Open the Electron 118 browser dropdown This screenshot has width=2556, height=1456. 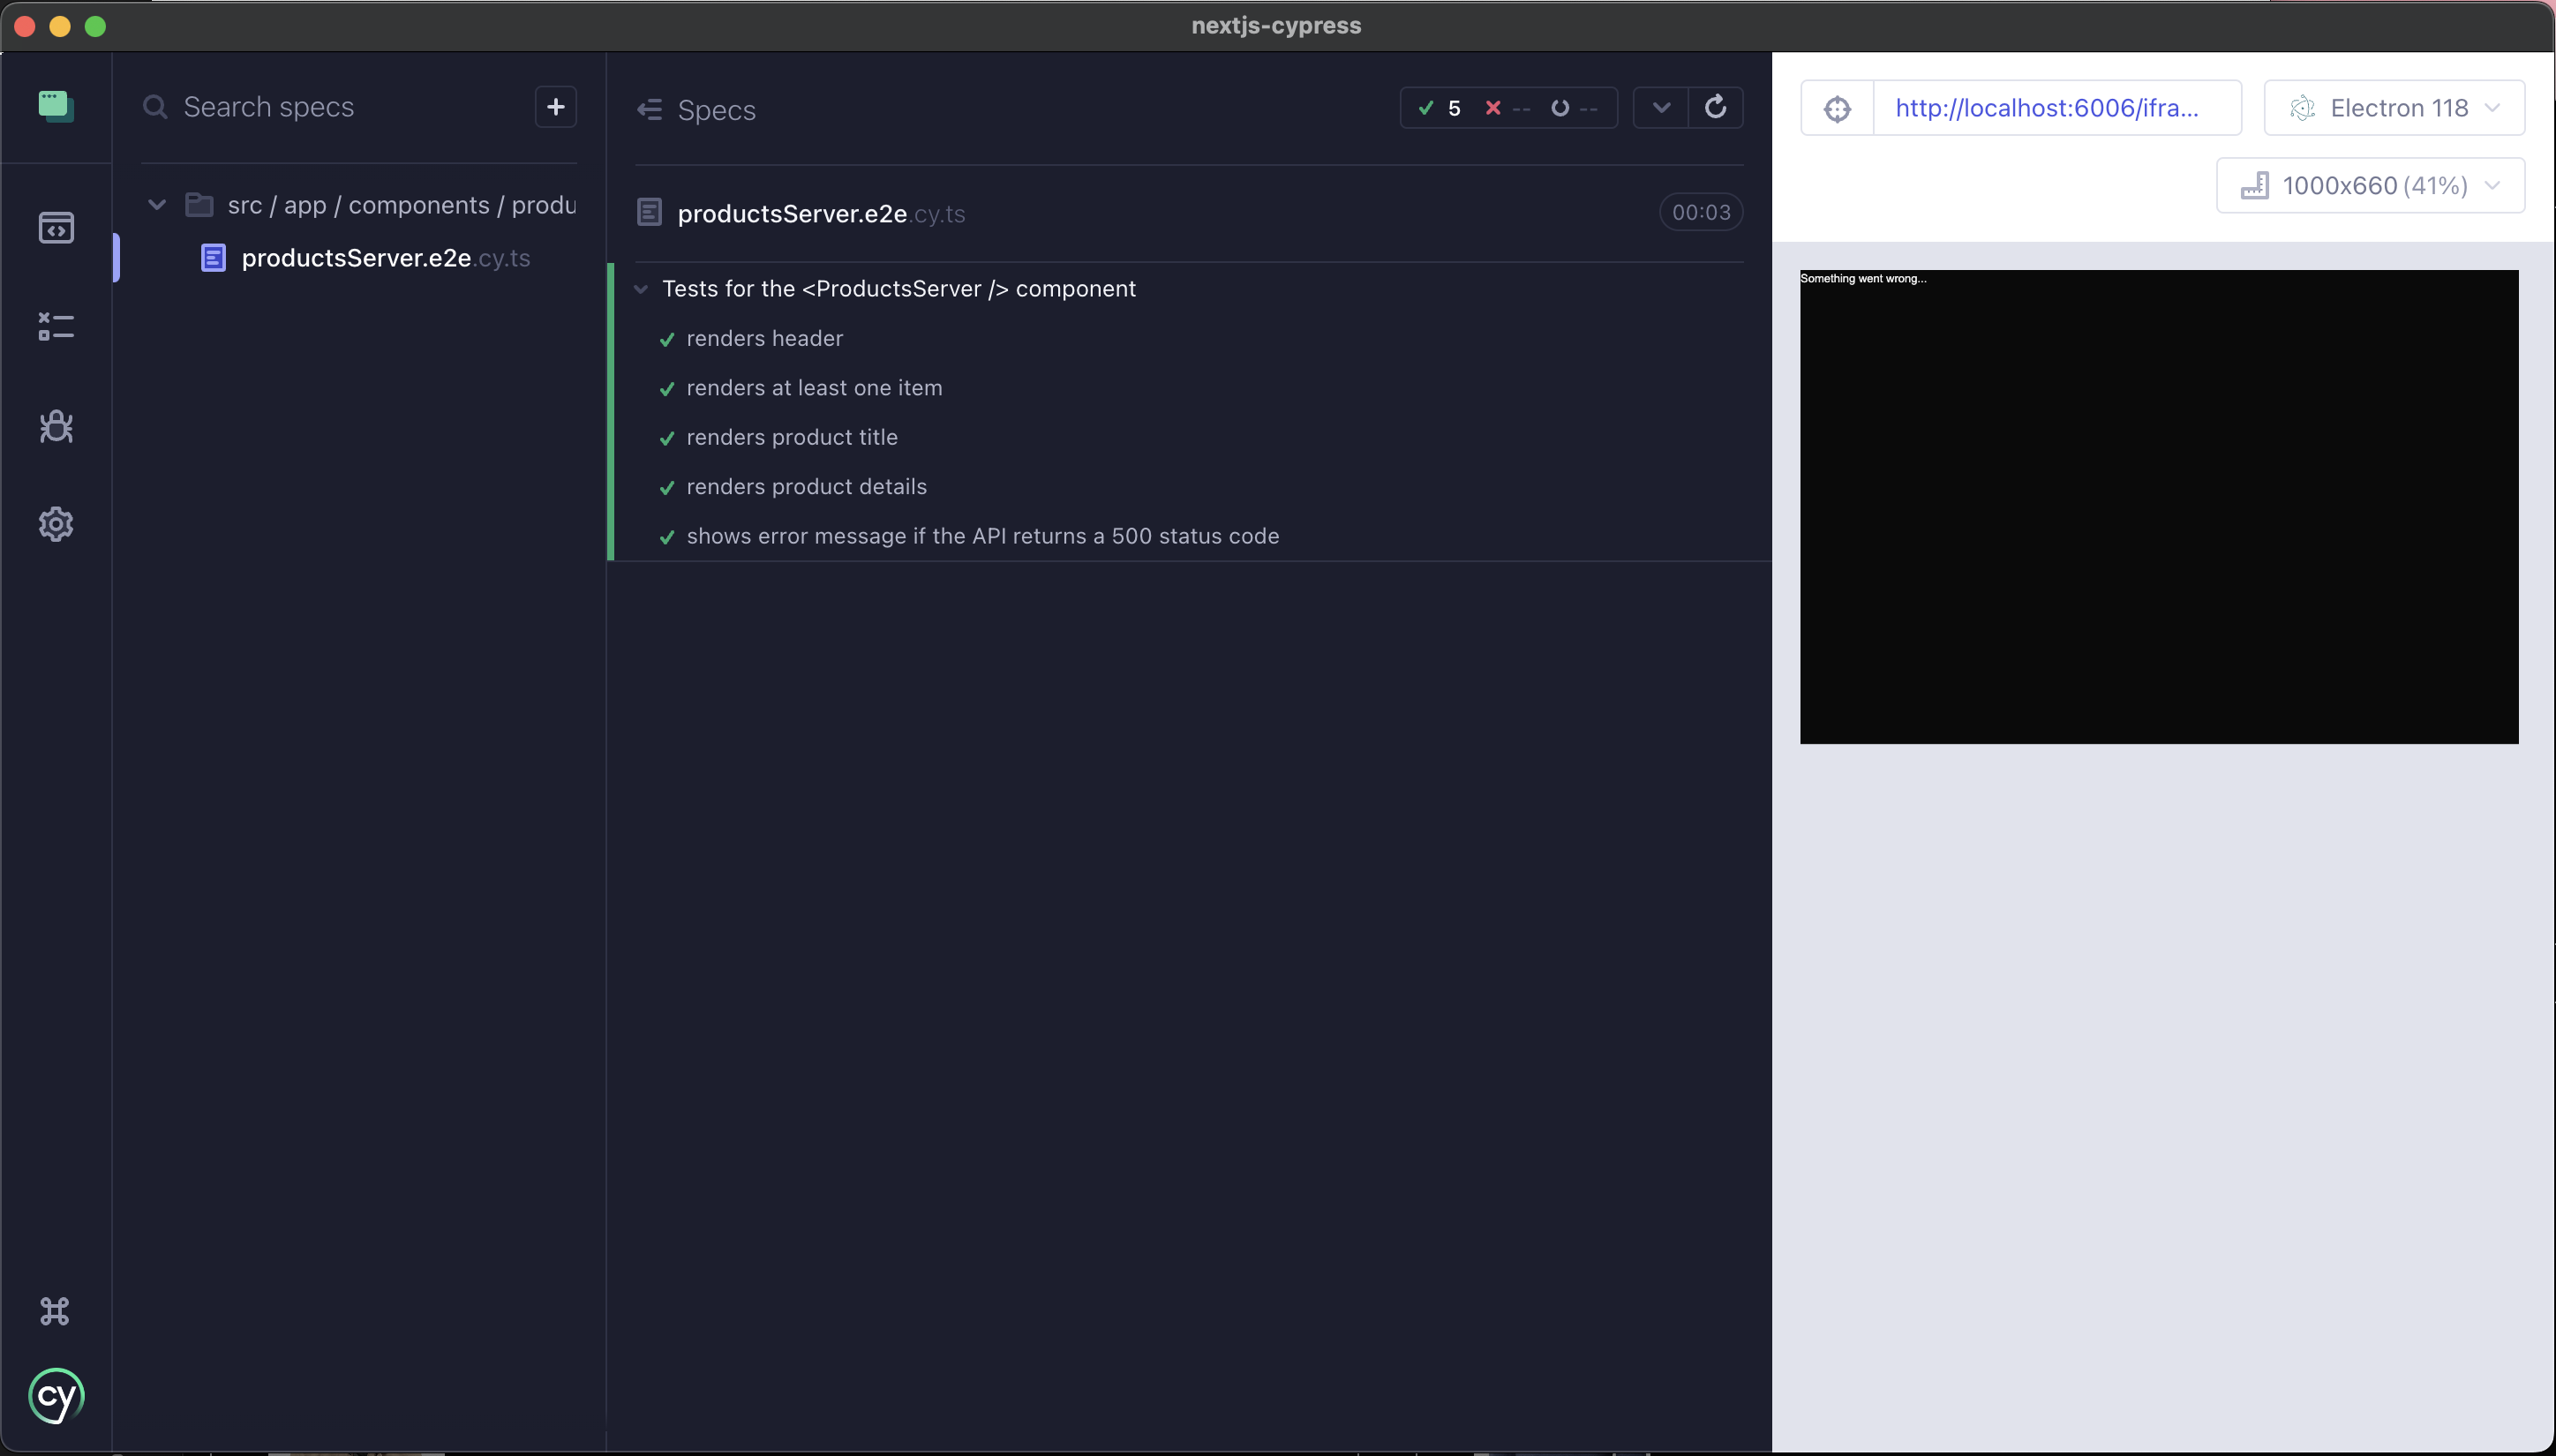point(2394,108)
